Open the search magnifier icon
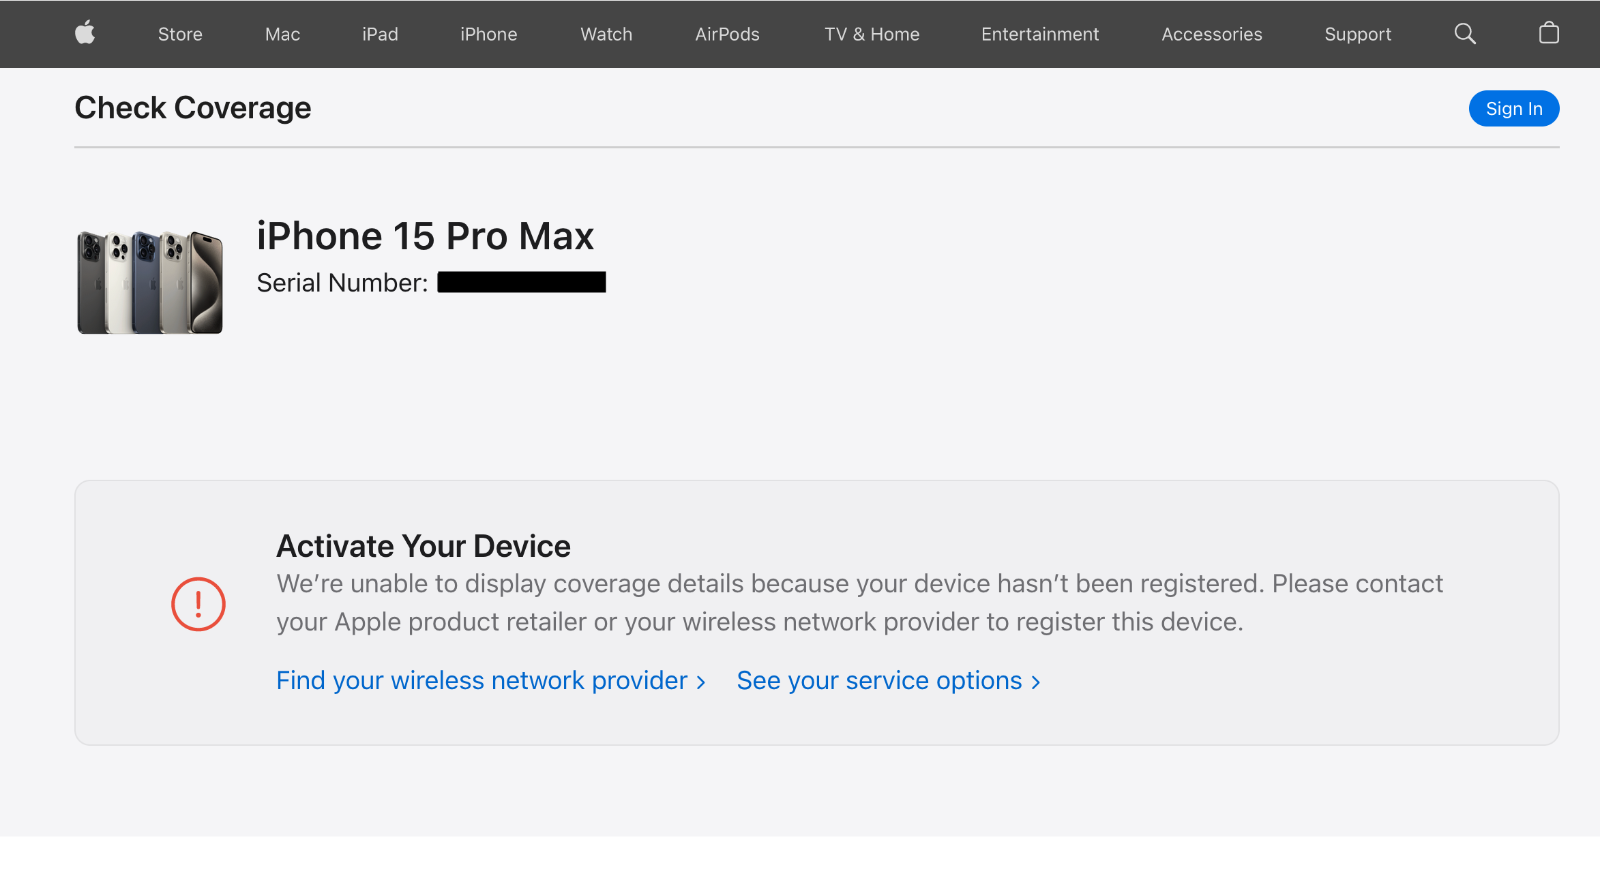The width and height of the screenshot is (1600, 890). click(1465, 34)
